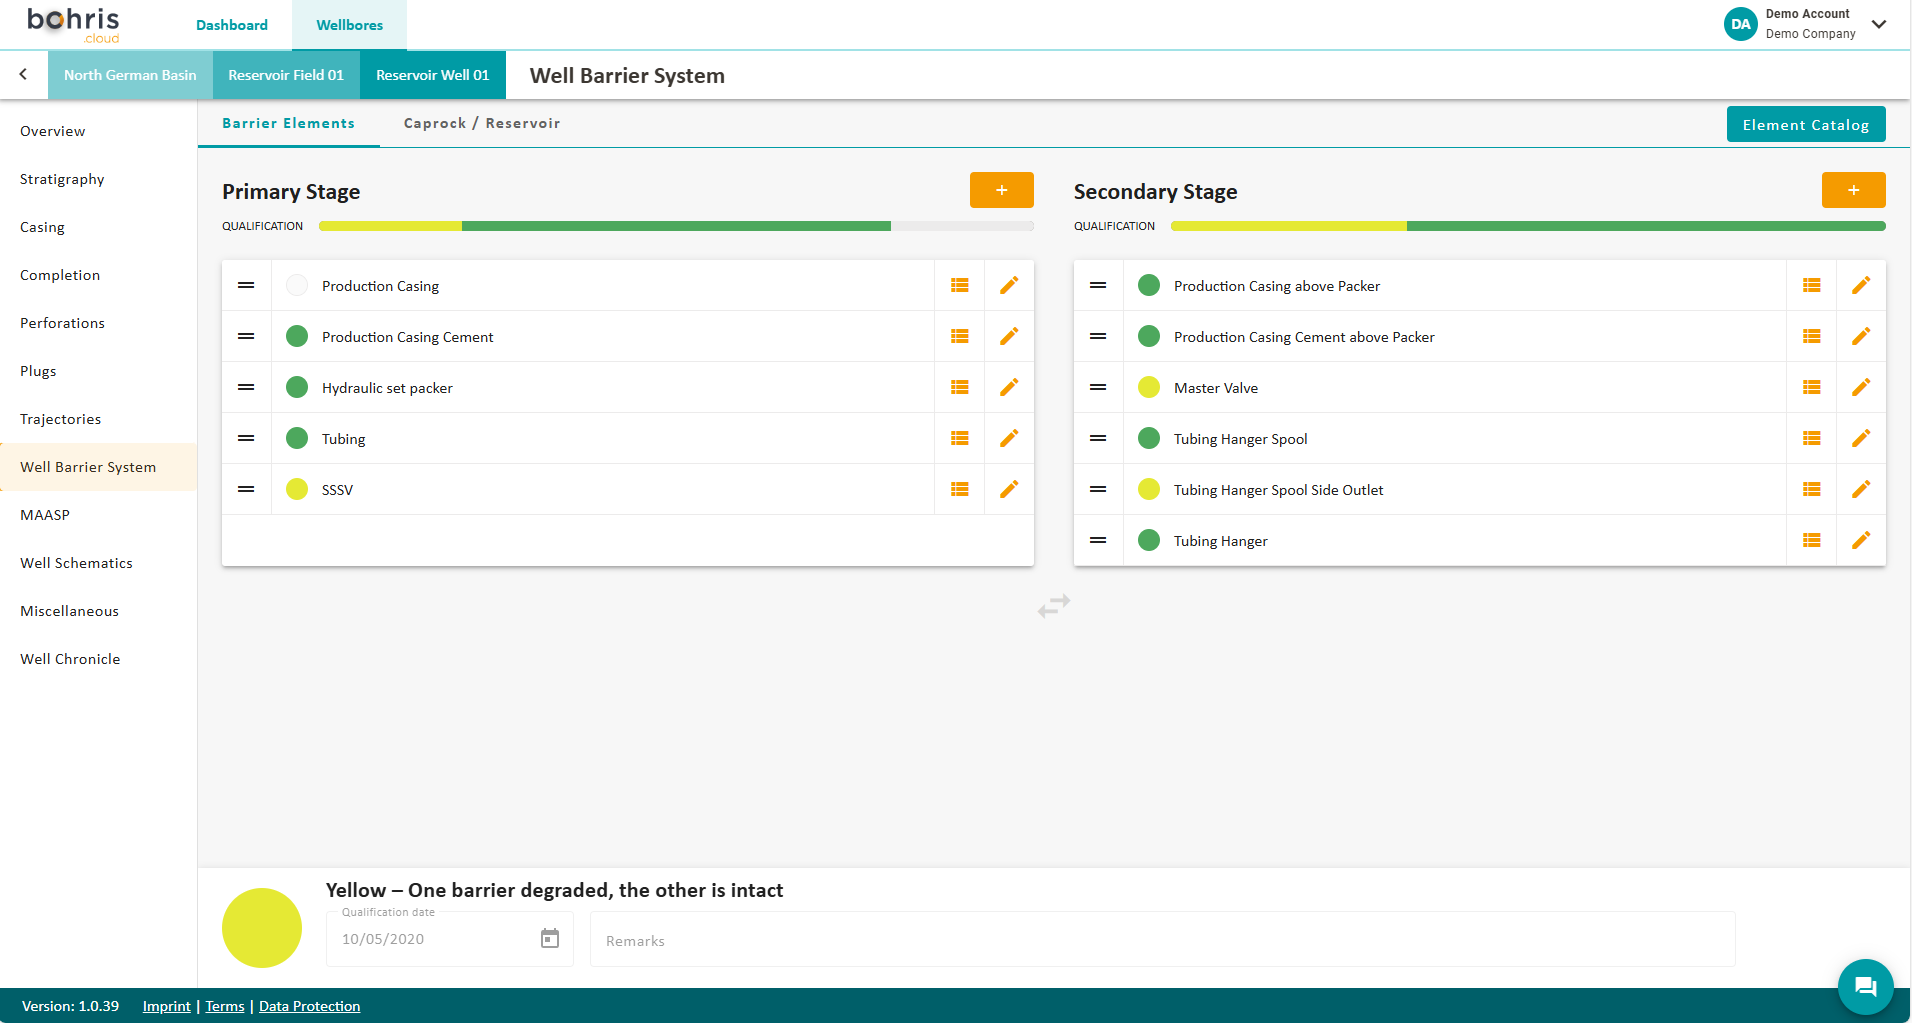The image size is (1912, 1023).
Task: Add element to Primary Stage with plus
Action: click(1001, 190)
